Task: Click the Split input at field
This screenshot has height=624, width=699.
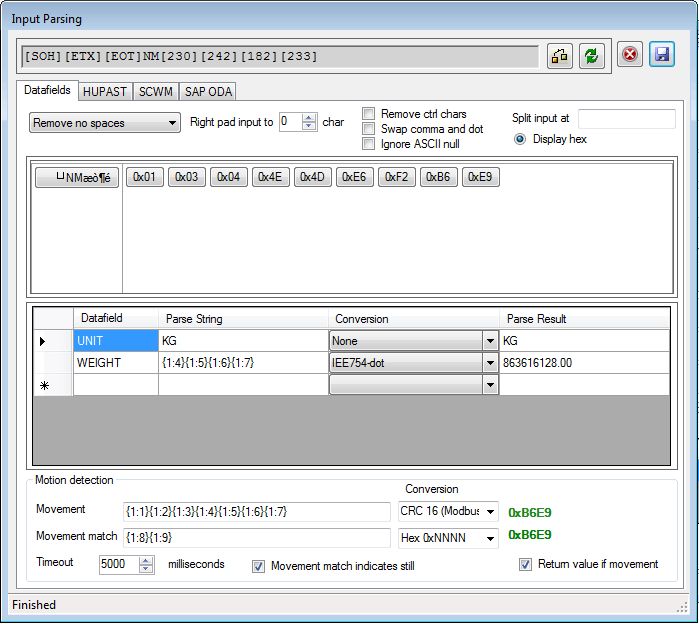Action: (x=627, y=119)
